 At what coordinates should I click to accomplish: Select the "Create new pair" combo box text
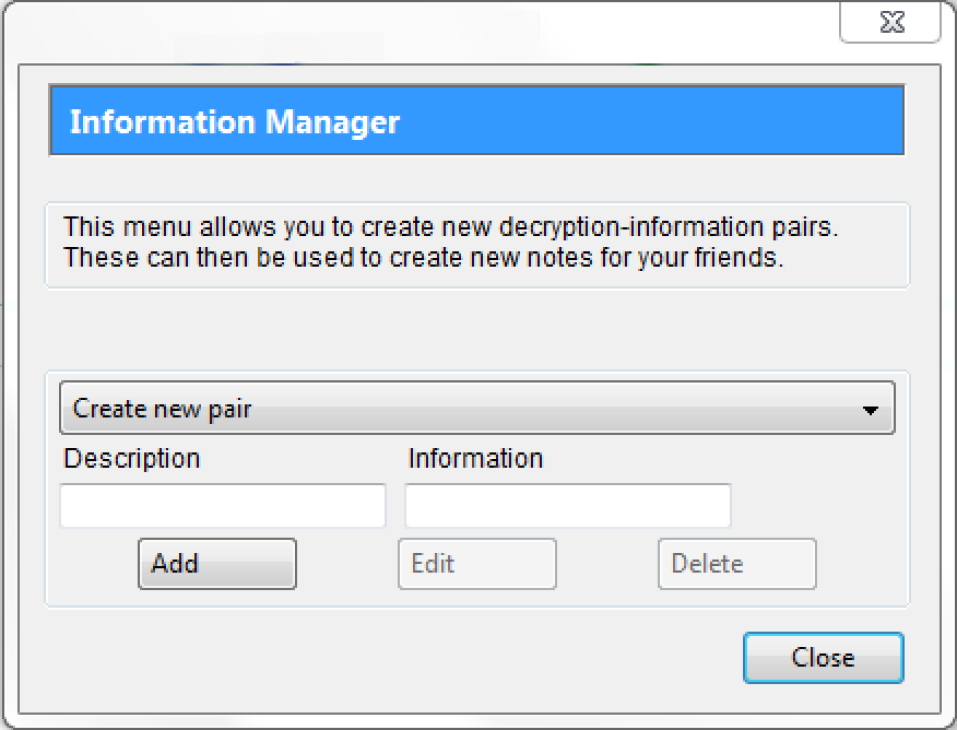tap(162, 409)
